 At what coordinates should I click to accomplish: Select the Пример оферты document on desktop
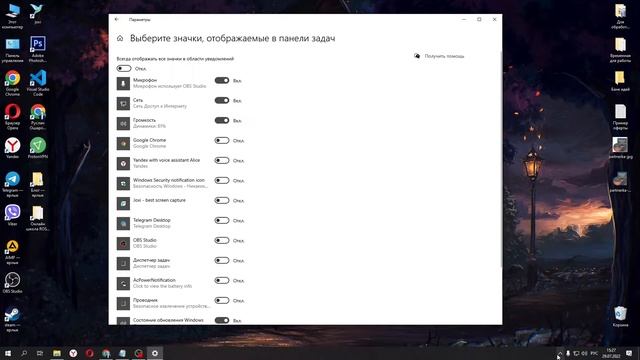pos(620,117)
